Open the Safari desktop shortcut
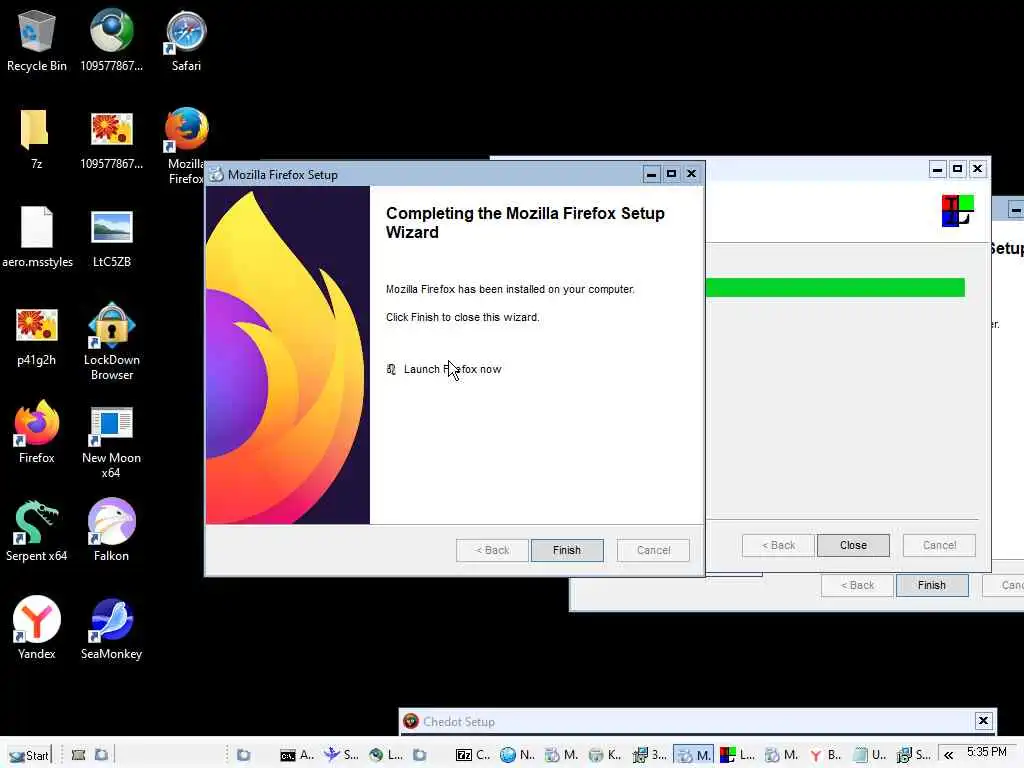This screenshot has width=1024, height=768. (186, 40)
